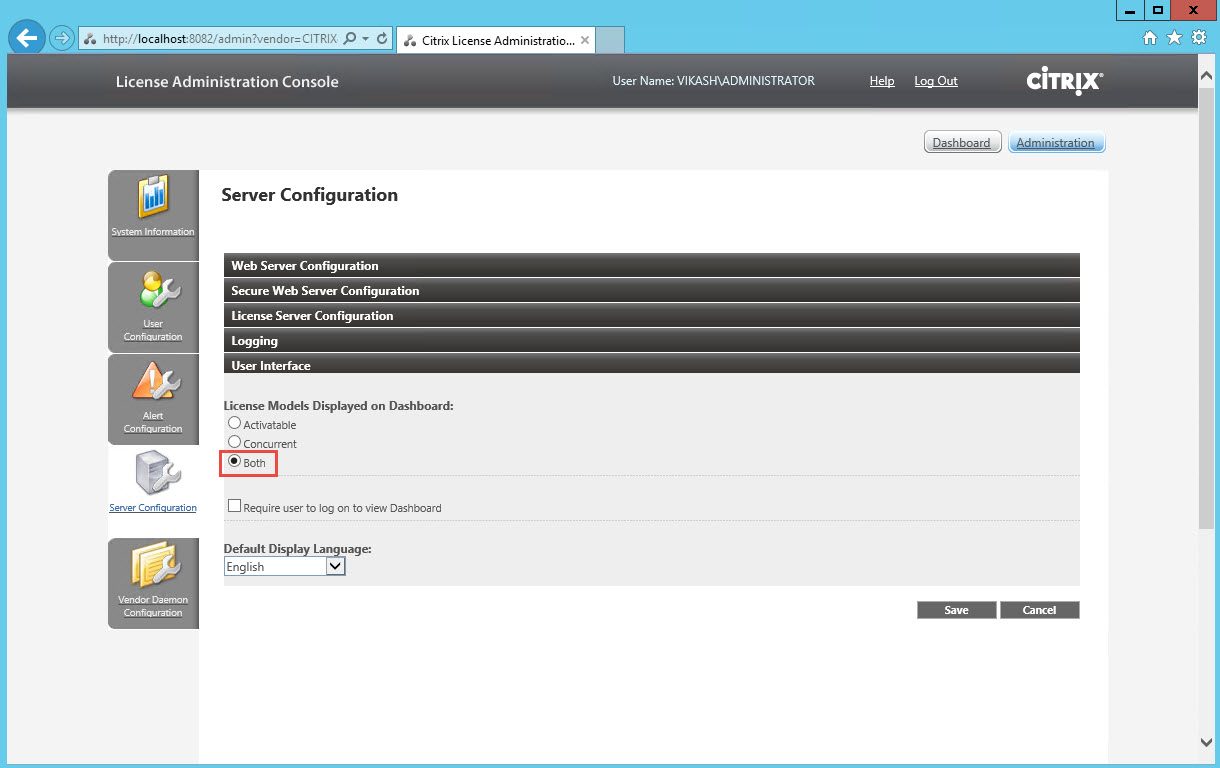Open browser Tools gear icon

point(1198,37)
